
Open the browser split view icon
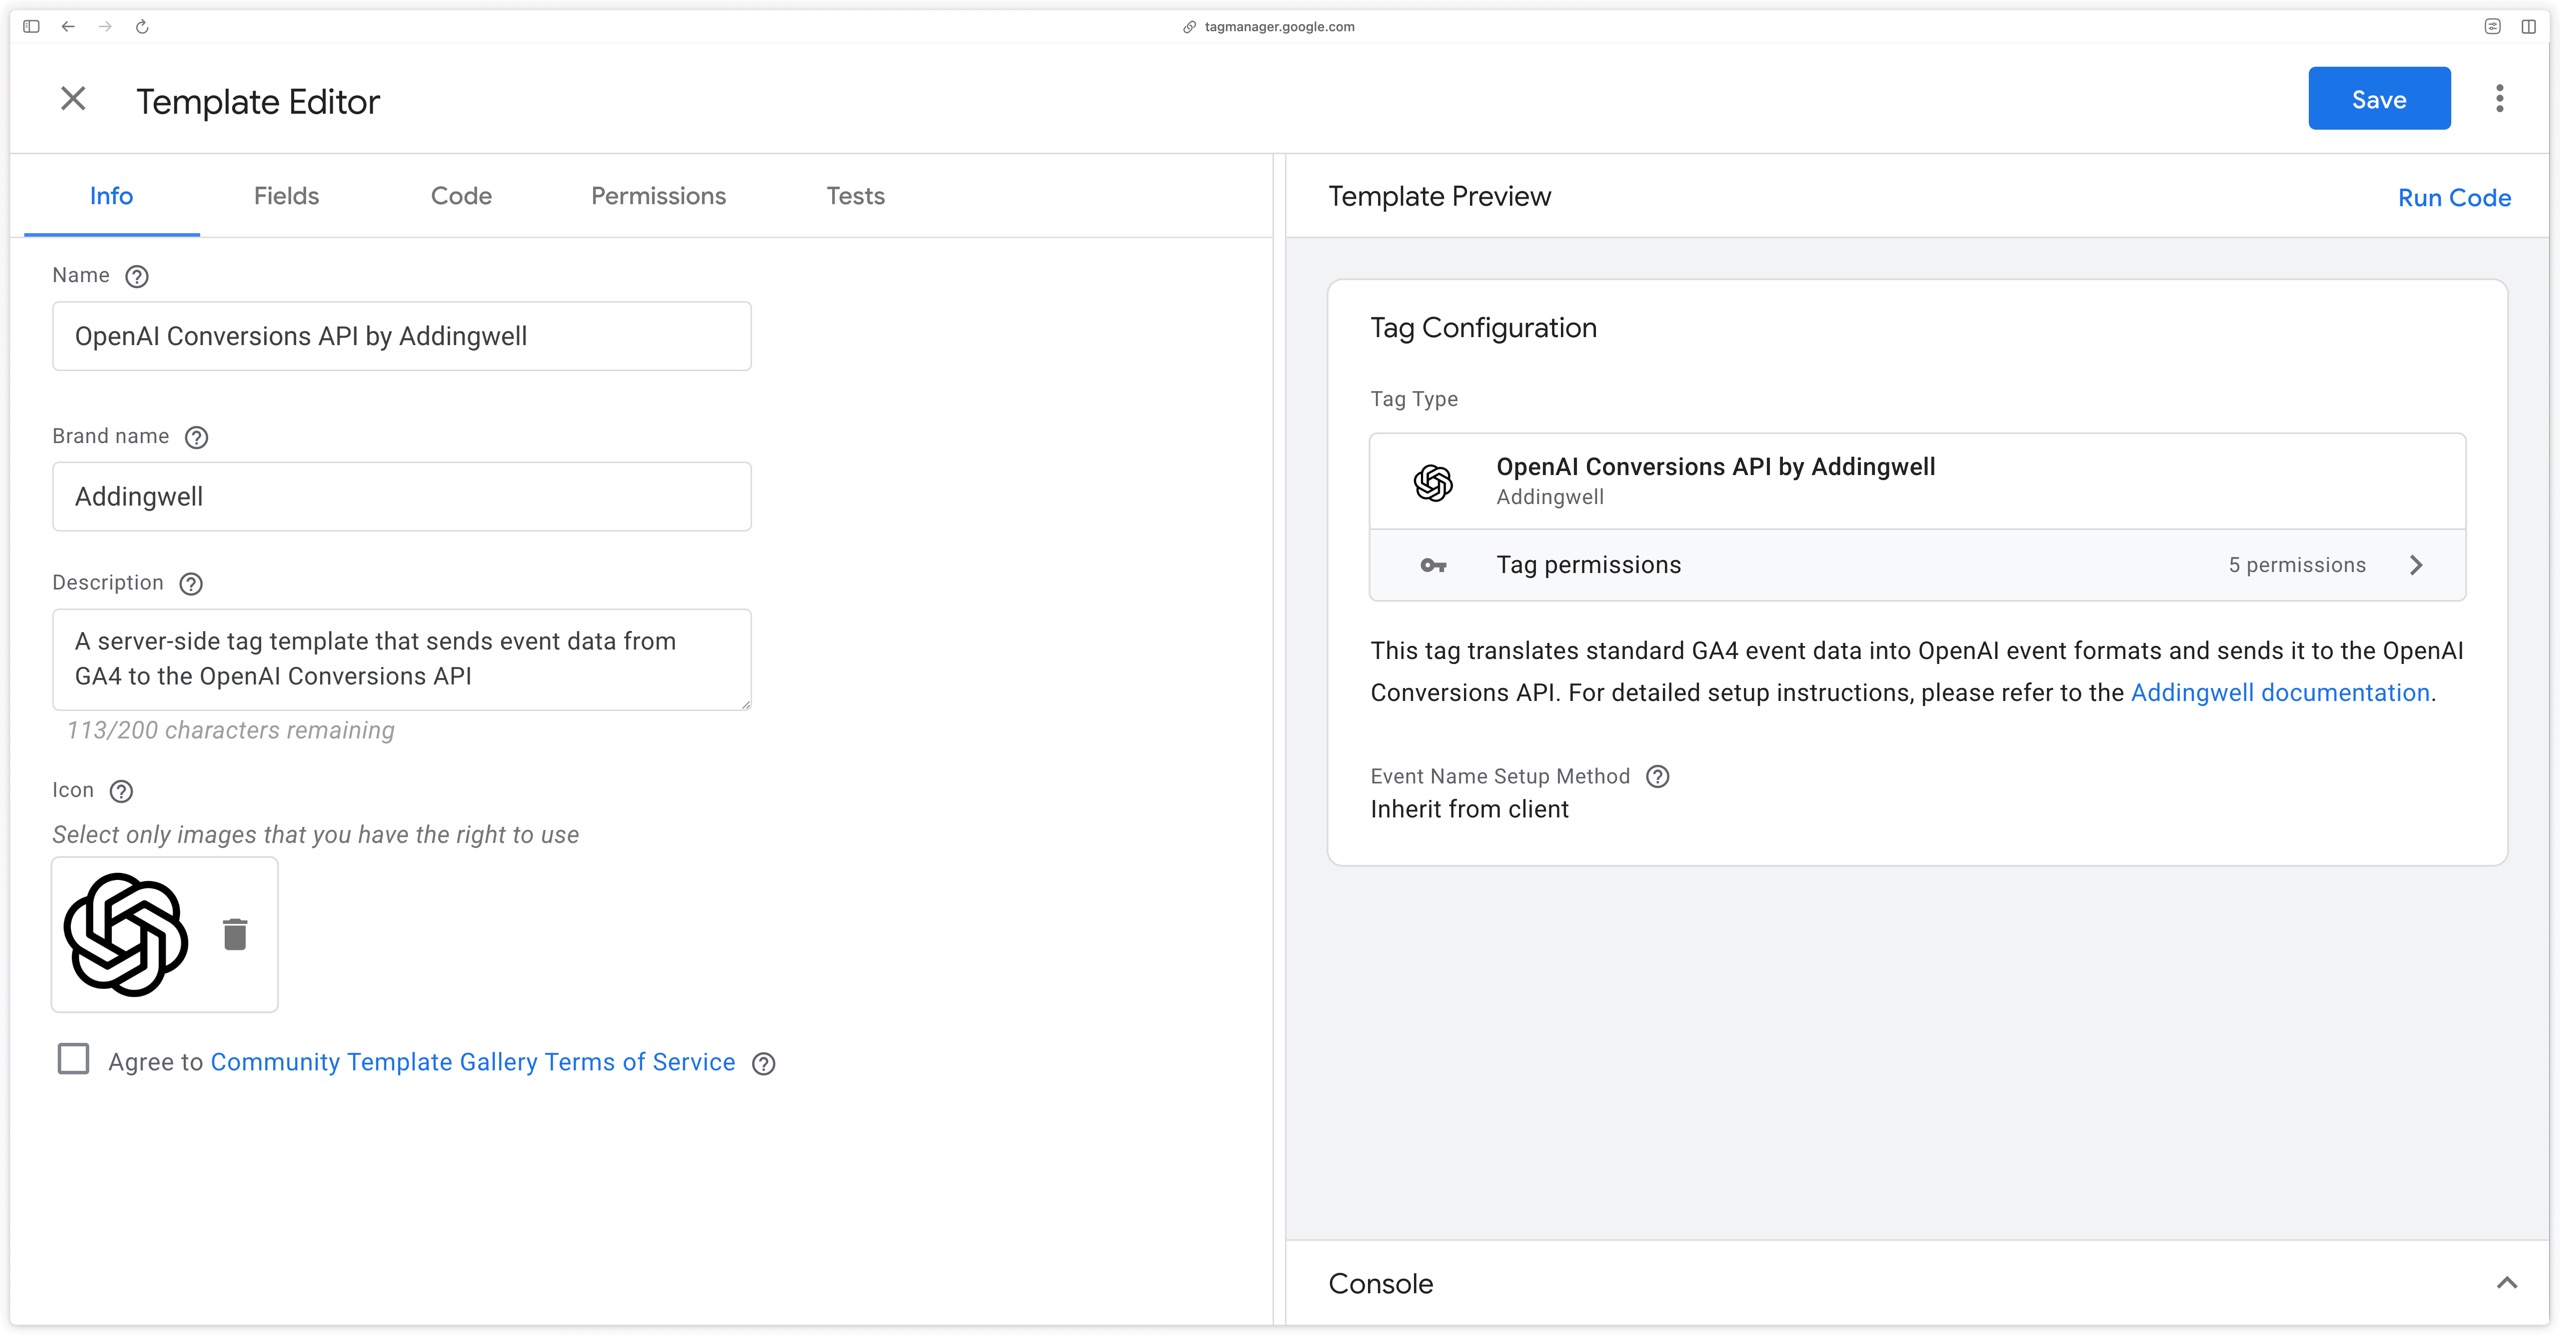pos(2528,27)
